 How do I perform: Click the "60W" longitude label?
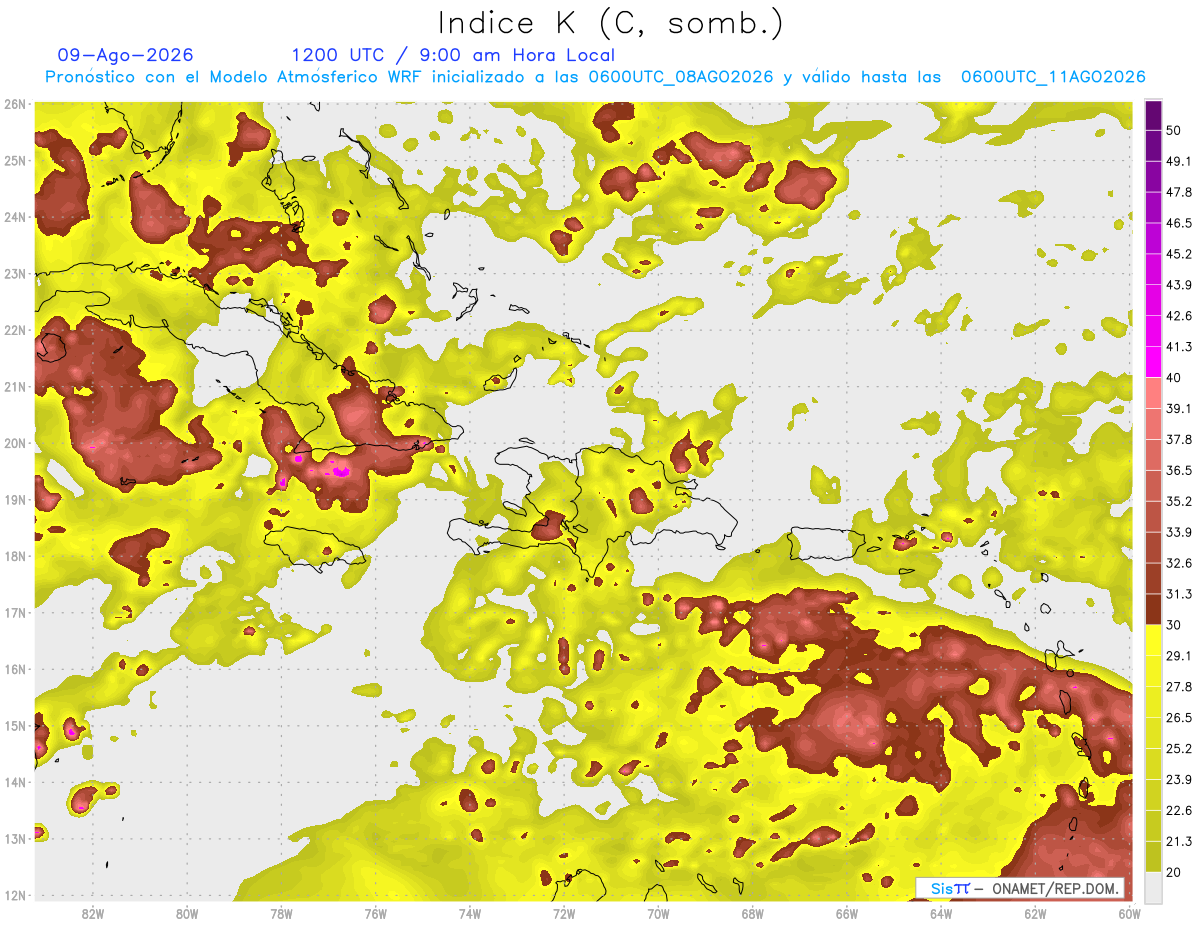(x=1129, y=914)
